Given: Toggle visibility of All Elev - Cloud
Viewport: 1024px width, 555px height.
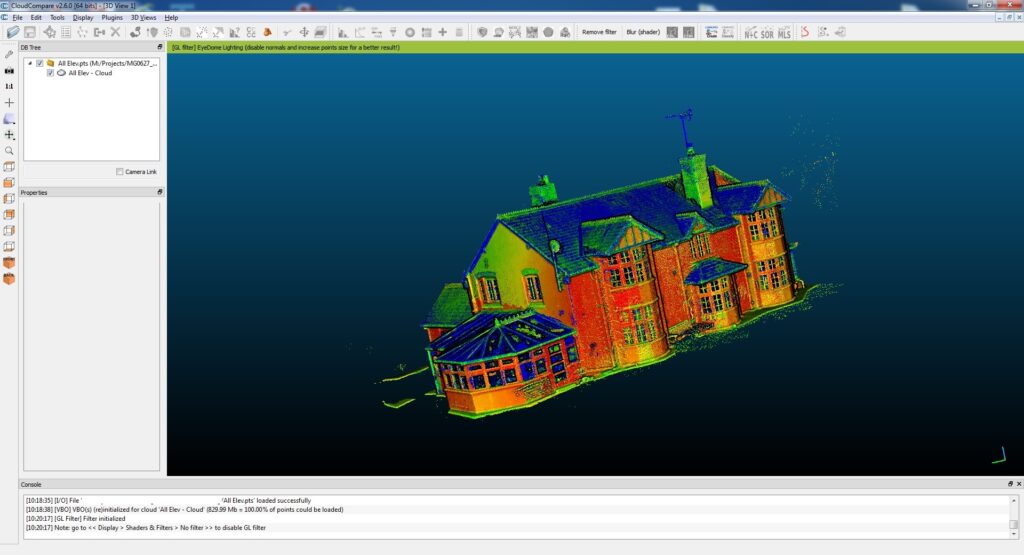Looking at the screenshot, I should [50, 73].
